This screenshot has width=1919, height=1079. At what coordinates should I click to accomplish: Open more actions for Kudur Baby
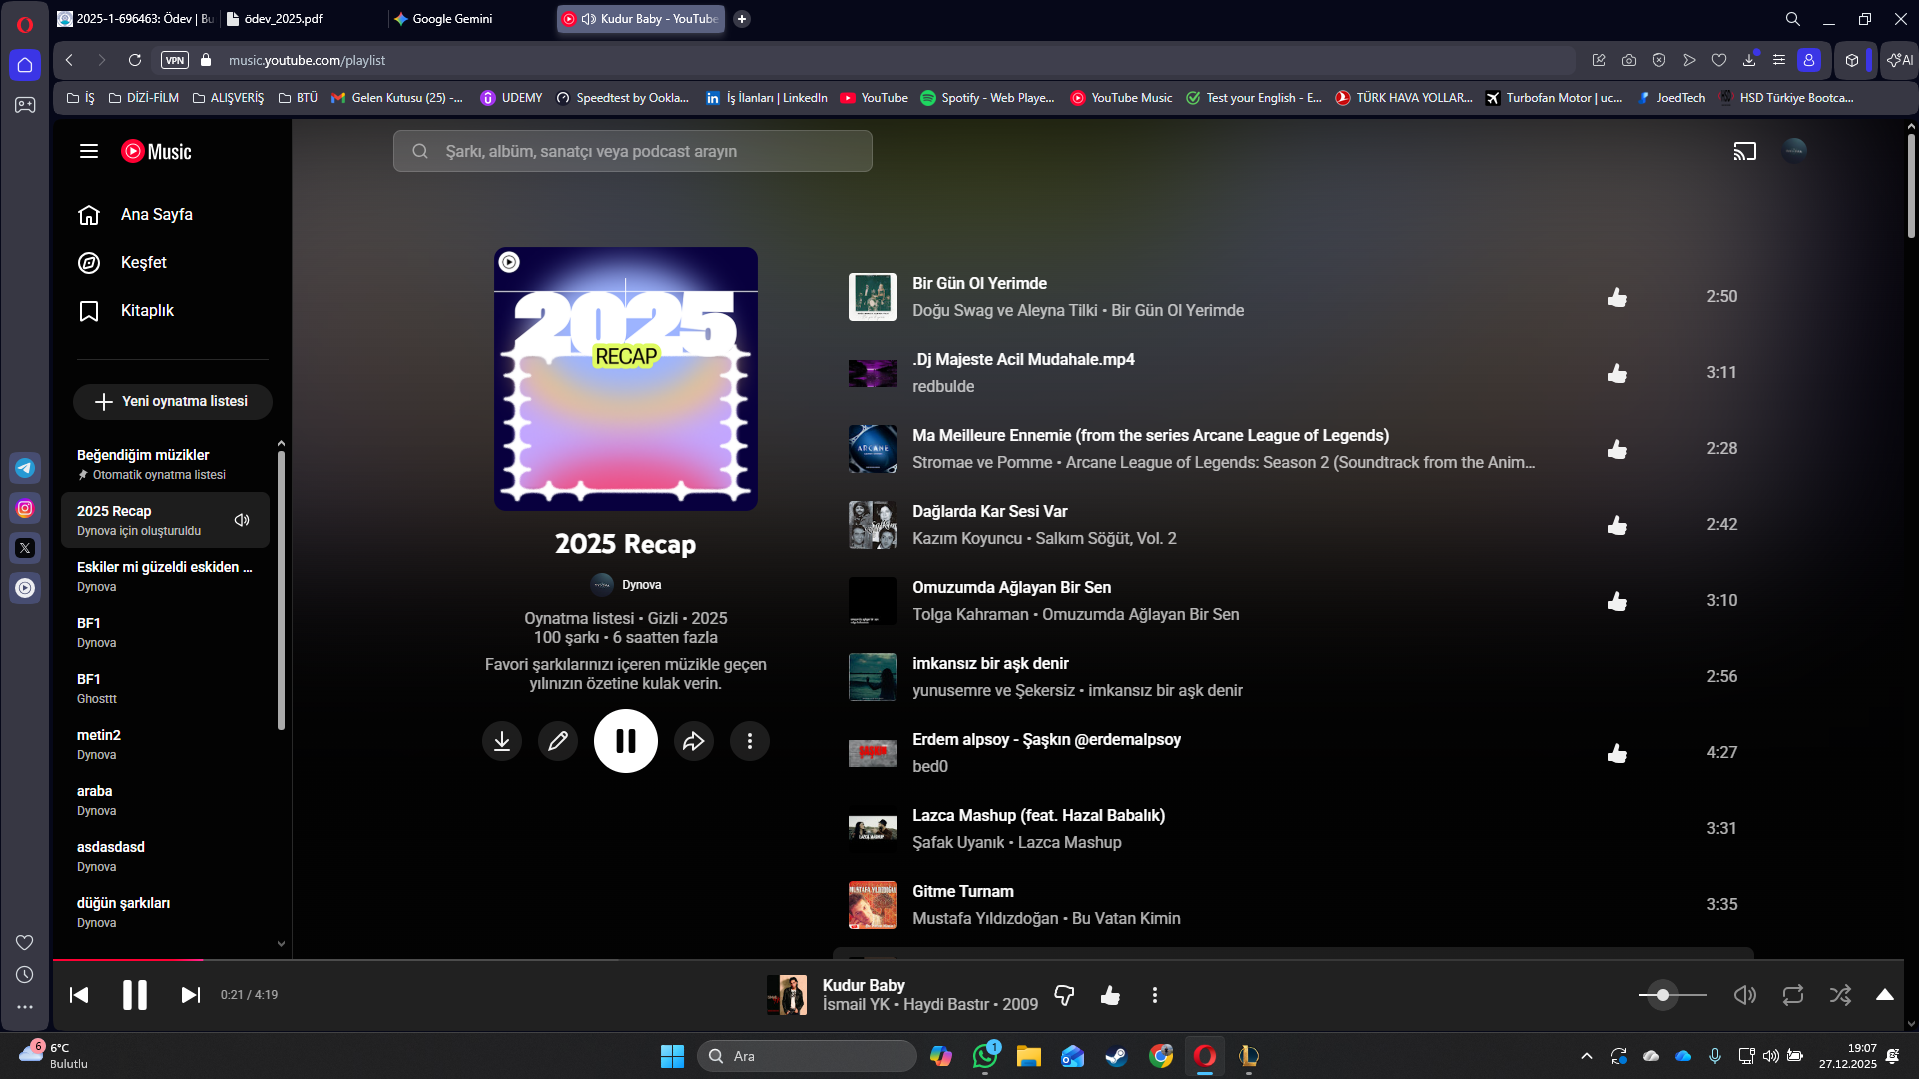[1155, 995]
